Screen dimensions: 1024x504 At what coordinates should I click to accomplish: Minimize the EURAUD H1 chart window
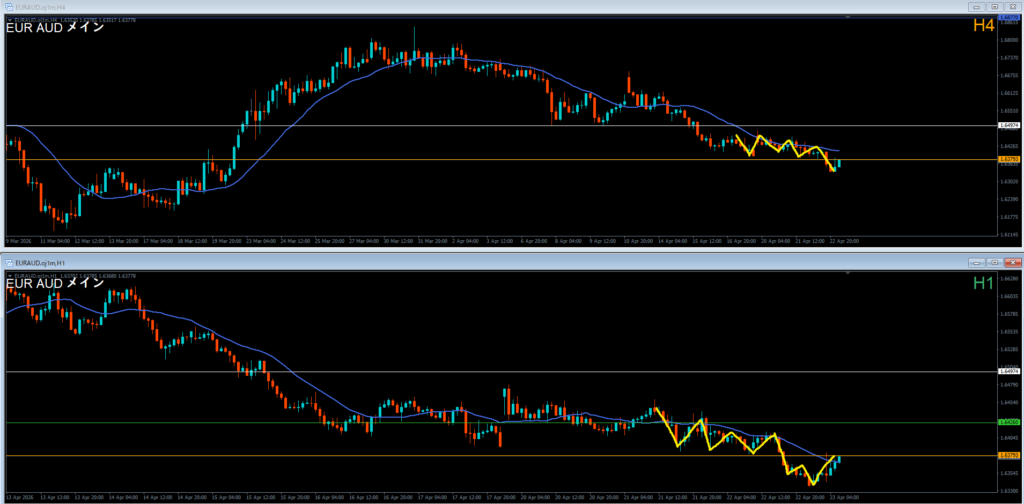pyautogui.click(x=977, y=262)
